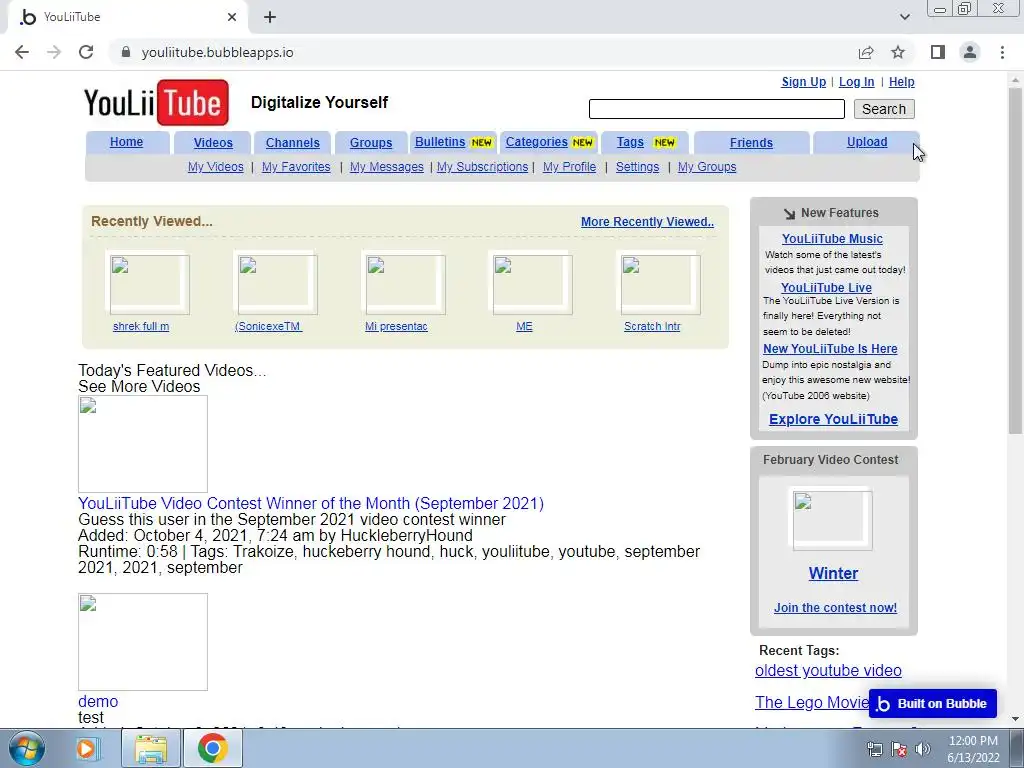
Task: Click the Show Desktop strip on taskbar
Action: coord(1017,748)
